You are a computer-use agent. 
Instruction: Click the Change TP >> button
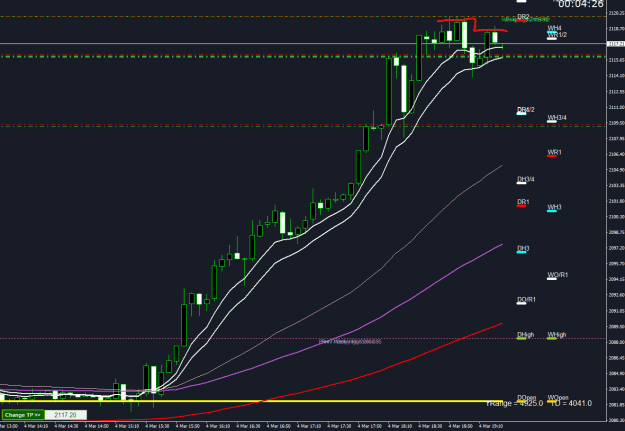pyautogui.click(x=23, y=415)
